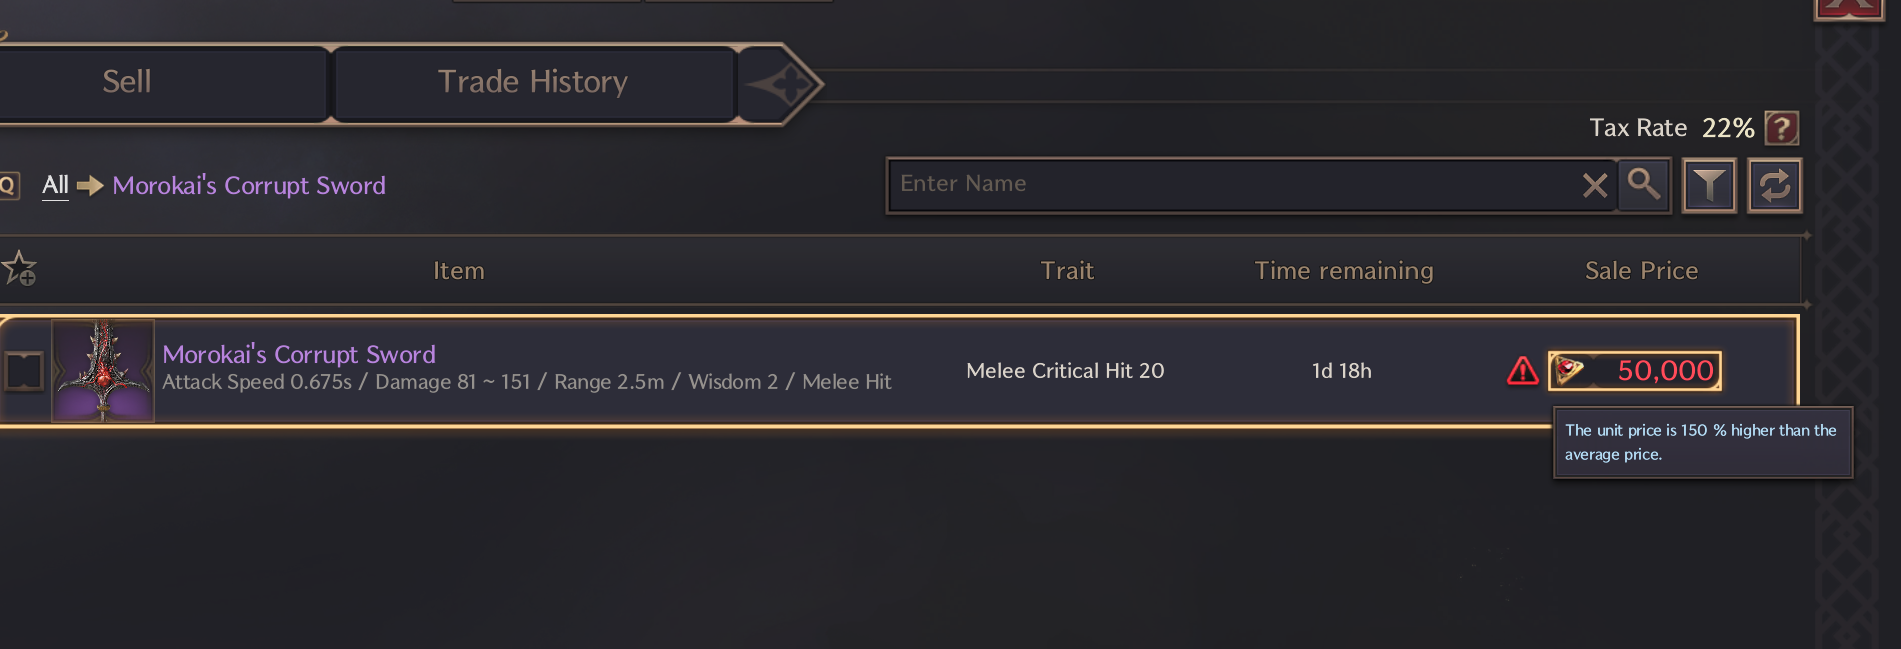Click the star favorites icon in the header
1901x649 pixels.
(x=19, y=269)
